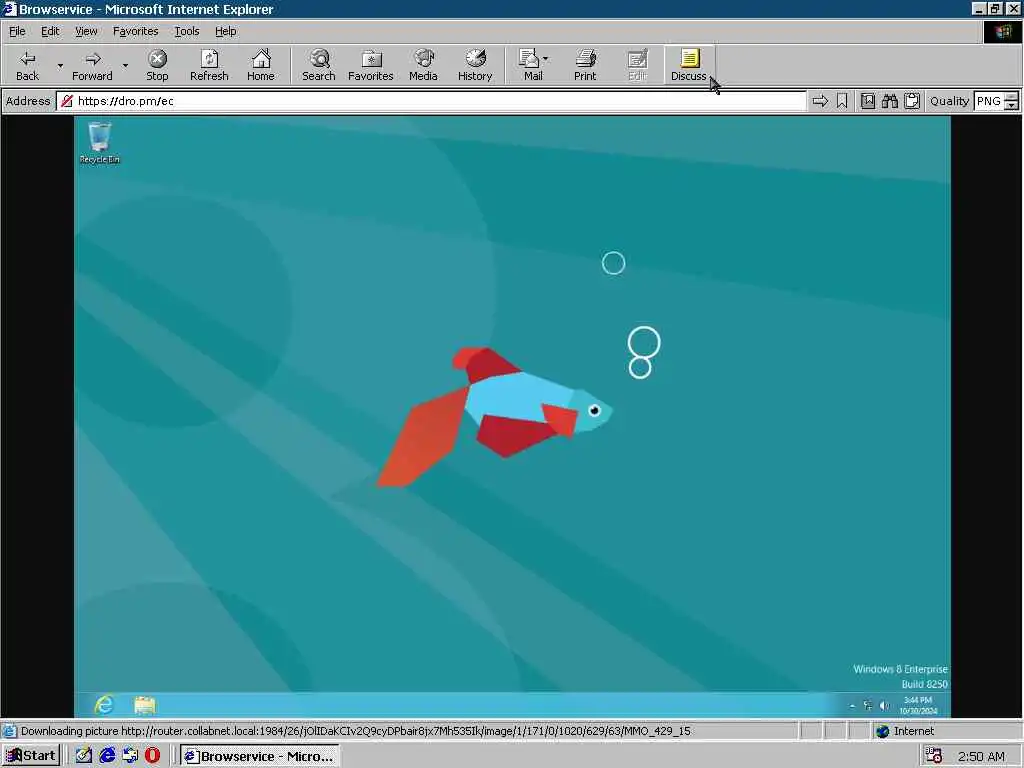
Task: Click the 2:50 AM taskbar clock
Action: (982, 756)
